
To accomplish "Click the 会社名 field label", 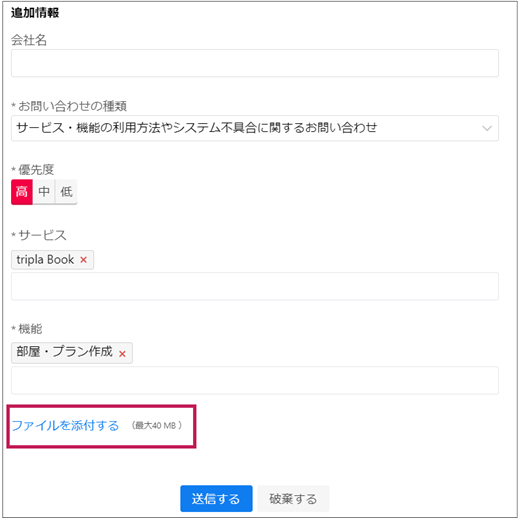I will click(x=29, y=40).
